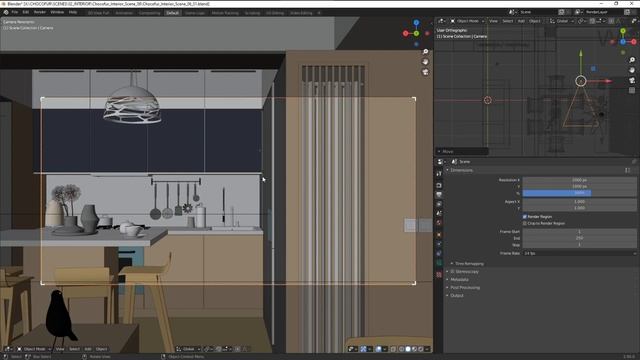Click zoom magnifier icon in the orthographic viewport
The image size is (640, 360).
pyautogui.click(x=632, y=60)
